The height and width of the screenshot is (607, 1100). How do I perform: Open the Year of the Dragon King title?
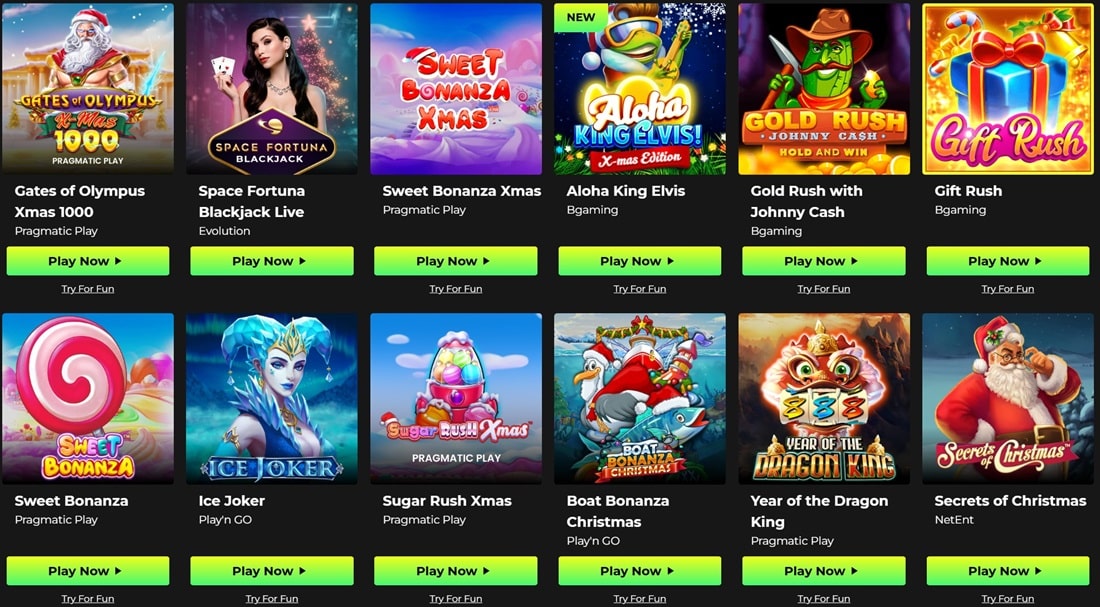pyautogui.click(x=819, y=512)
